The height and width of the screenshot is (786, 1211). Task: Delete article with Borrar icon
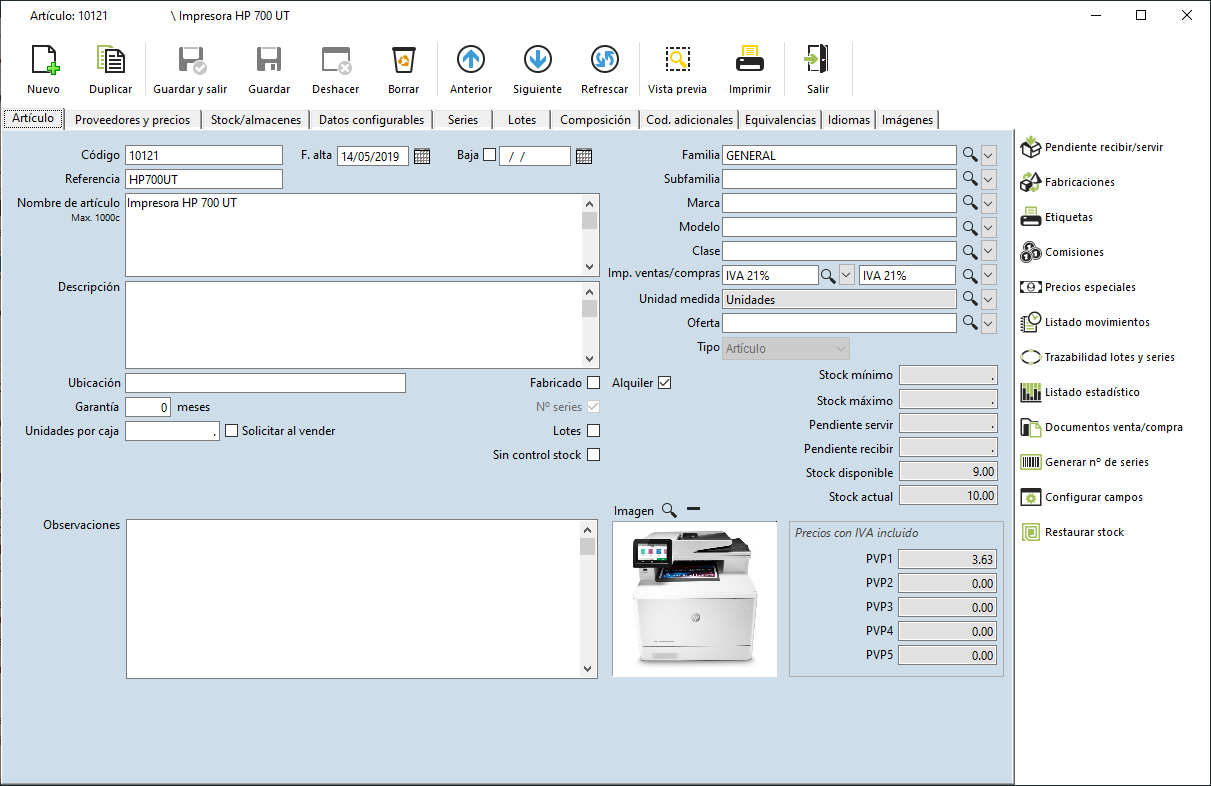[x=403, y=60]
